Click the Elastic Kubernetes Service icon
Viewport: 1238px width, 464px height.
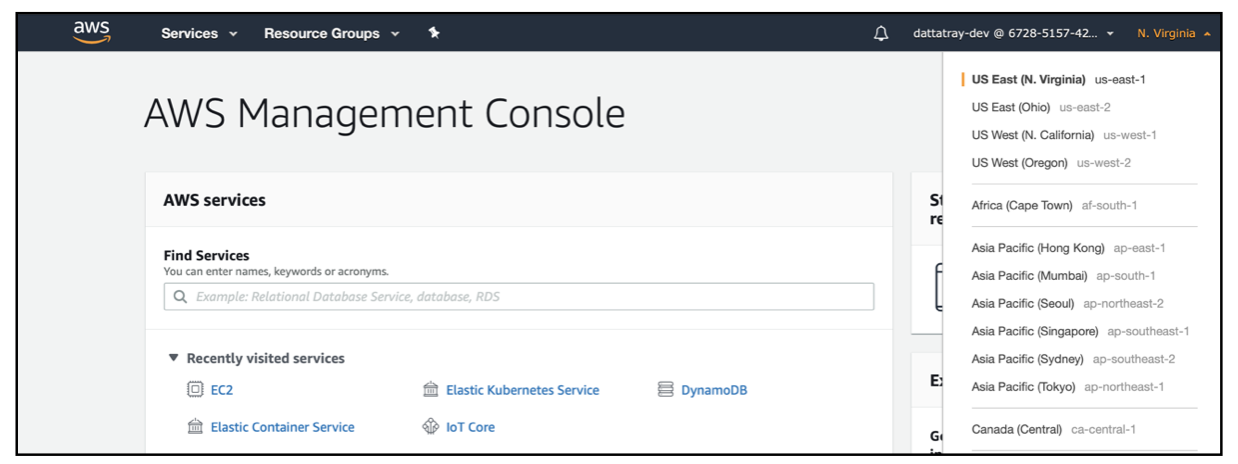pyautogui.click(x=431, y=390)
